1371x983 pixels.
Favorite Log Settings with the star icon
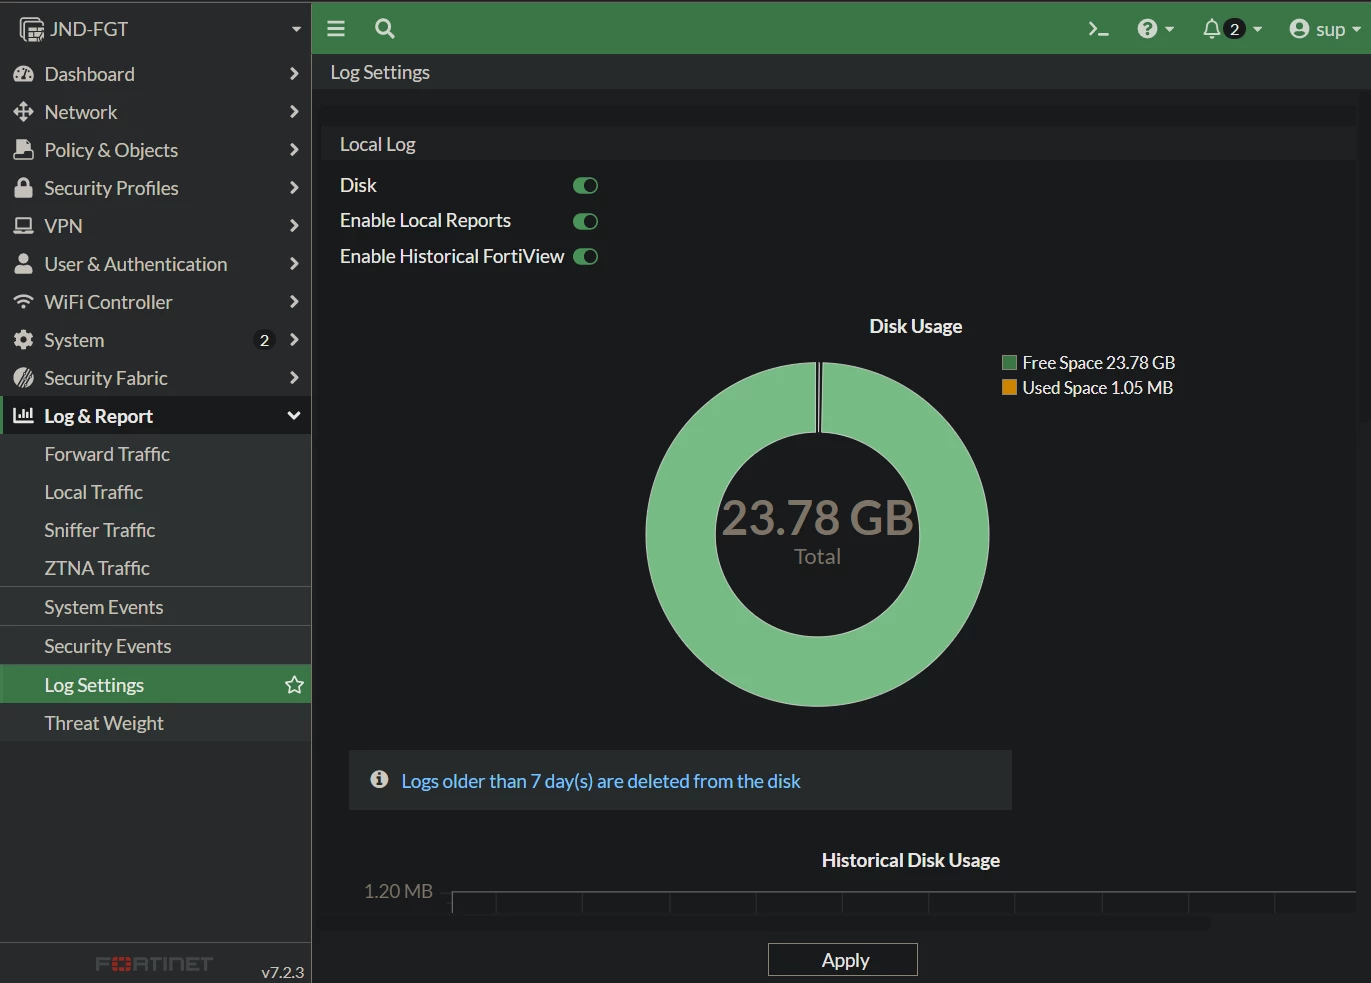click(x=294, y=685)
